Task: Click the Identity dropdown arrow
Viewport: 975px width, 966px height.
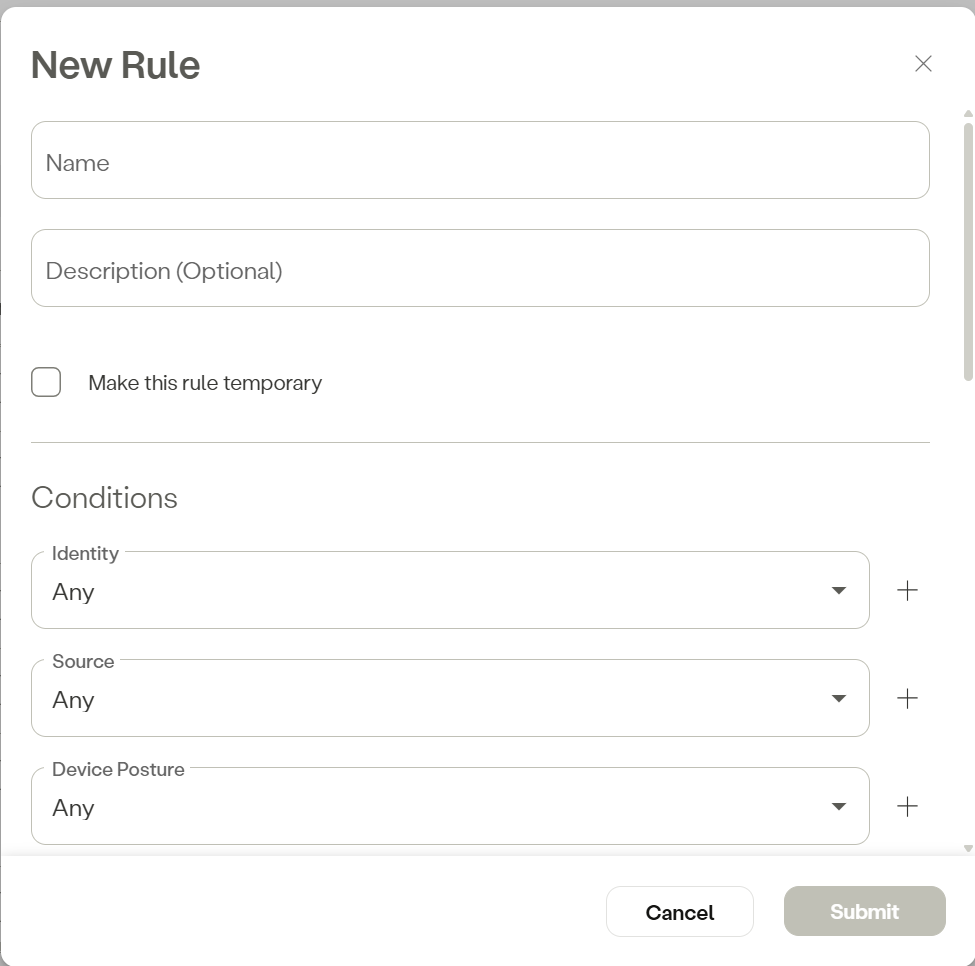Action: 839,591
